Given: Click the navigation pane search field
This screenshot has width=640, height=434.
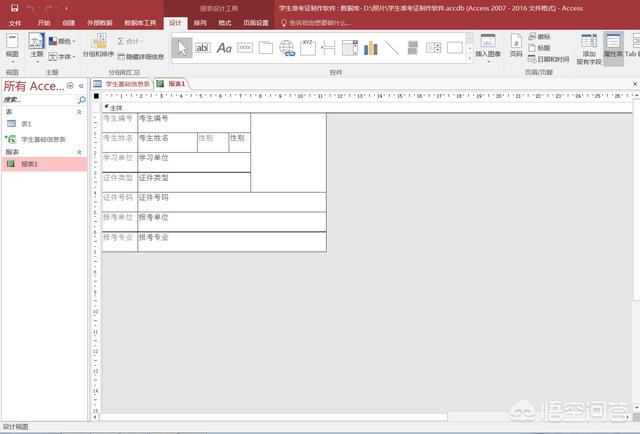Looking at the screenshot, I should point(40,100).
